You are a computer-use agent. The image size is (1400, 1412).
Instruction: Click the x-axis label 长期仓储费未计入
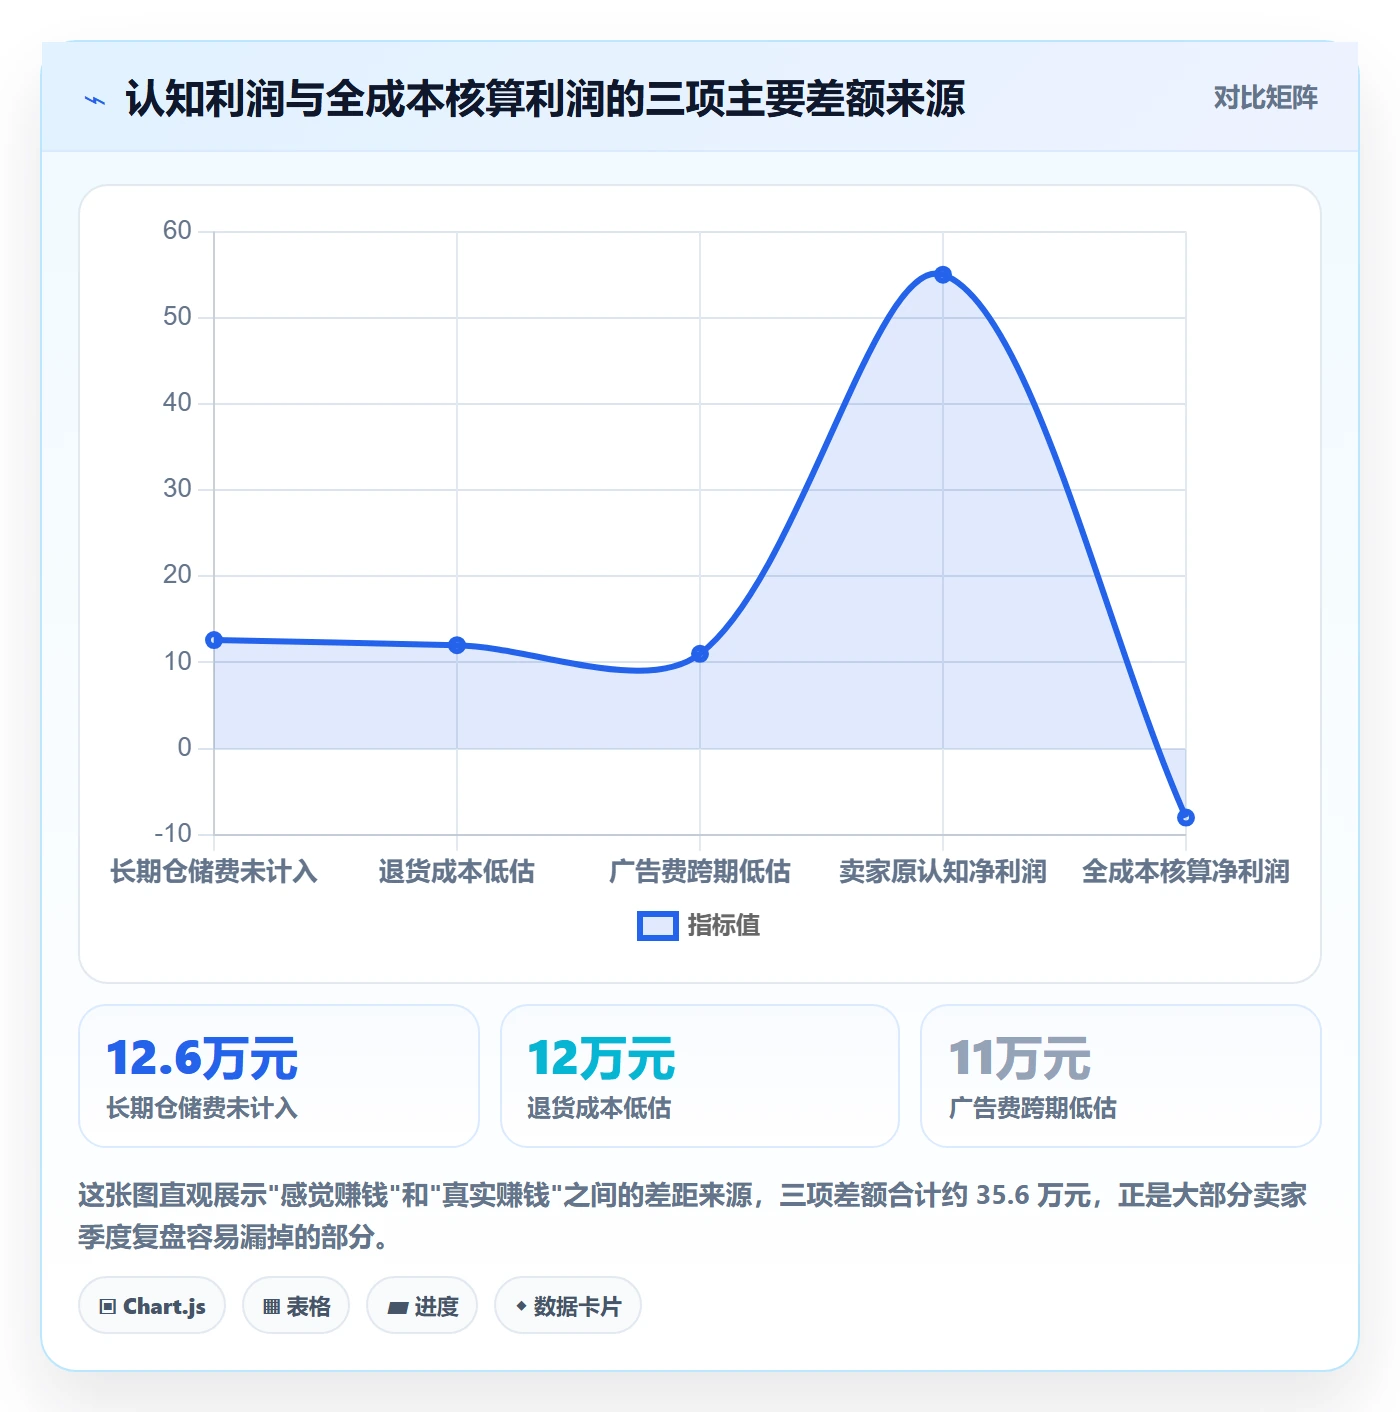coord(214,872)
